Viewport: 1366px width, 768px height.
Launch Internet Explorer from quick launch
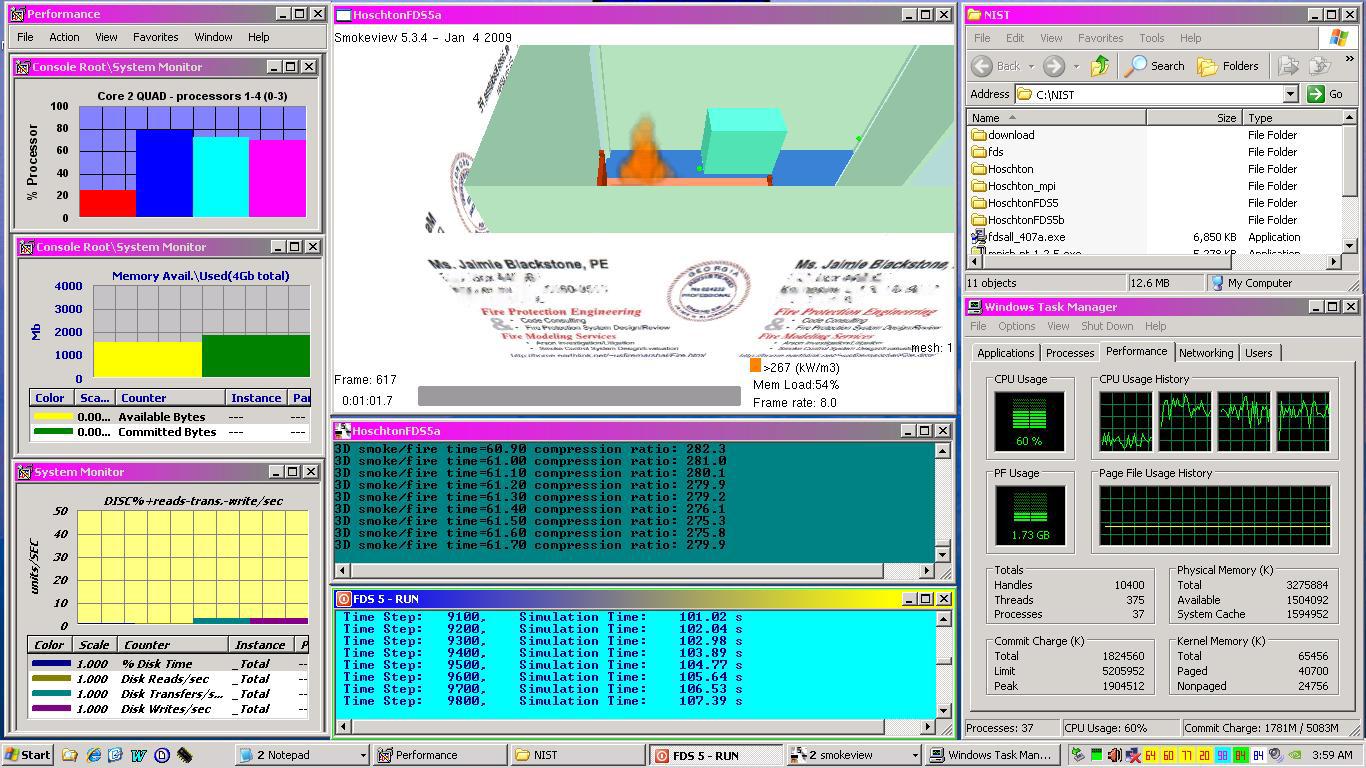[x=93, y=755]
